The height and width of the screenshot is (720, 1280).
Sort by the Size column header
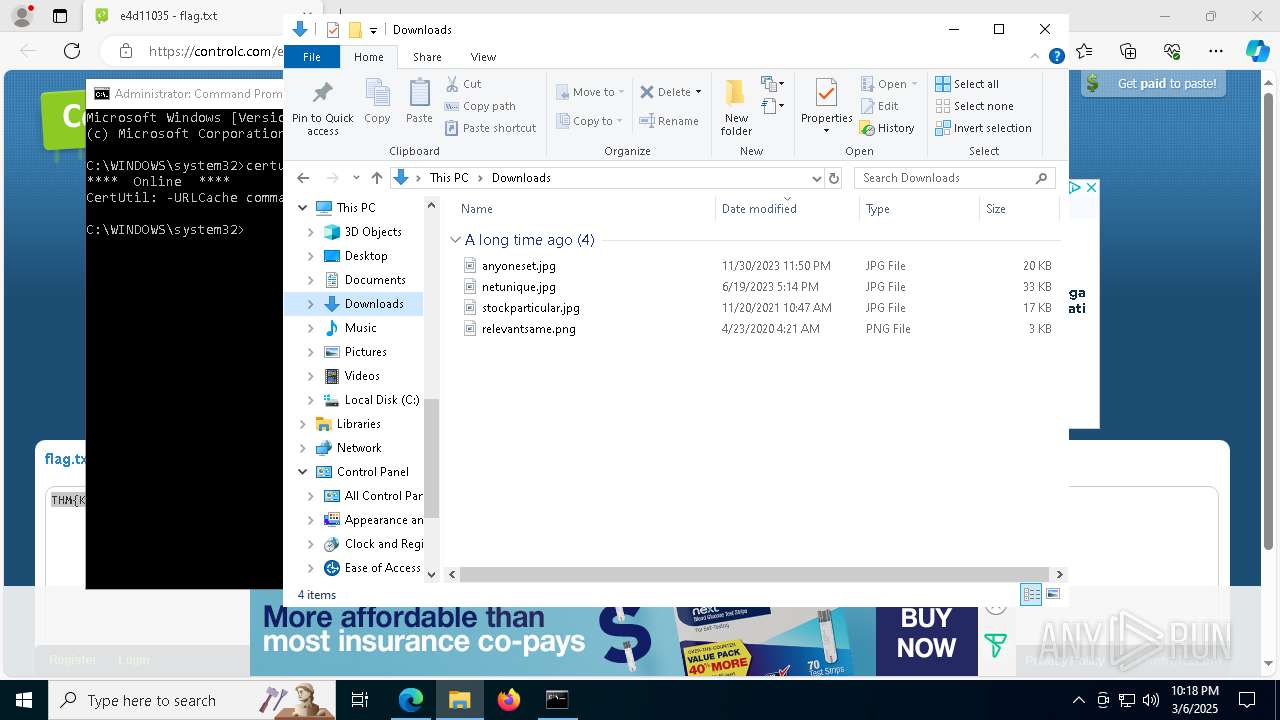[1019, 209]
